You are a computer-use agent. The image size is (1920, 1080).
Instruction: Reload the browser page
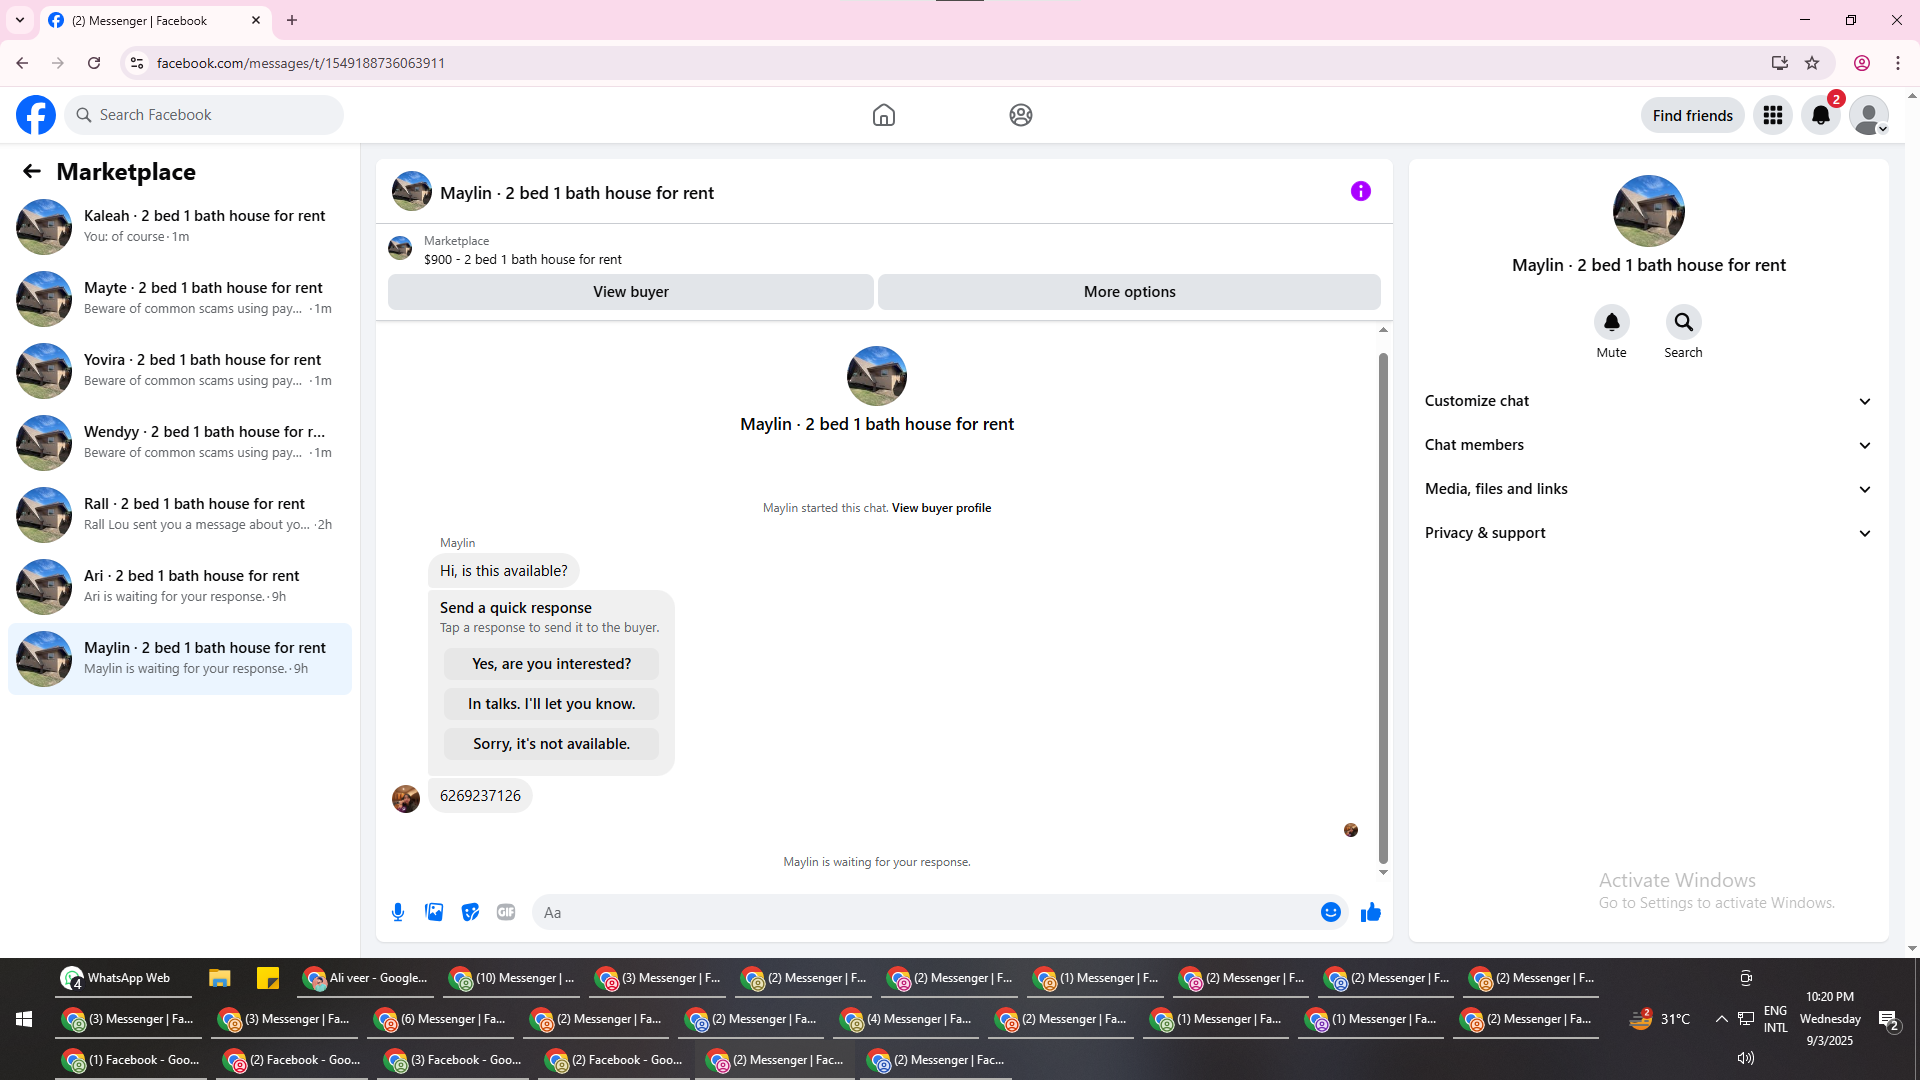[94, 63]
